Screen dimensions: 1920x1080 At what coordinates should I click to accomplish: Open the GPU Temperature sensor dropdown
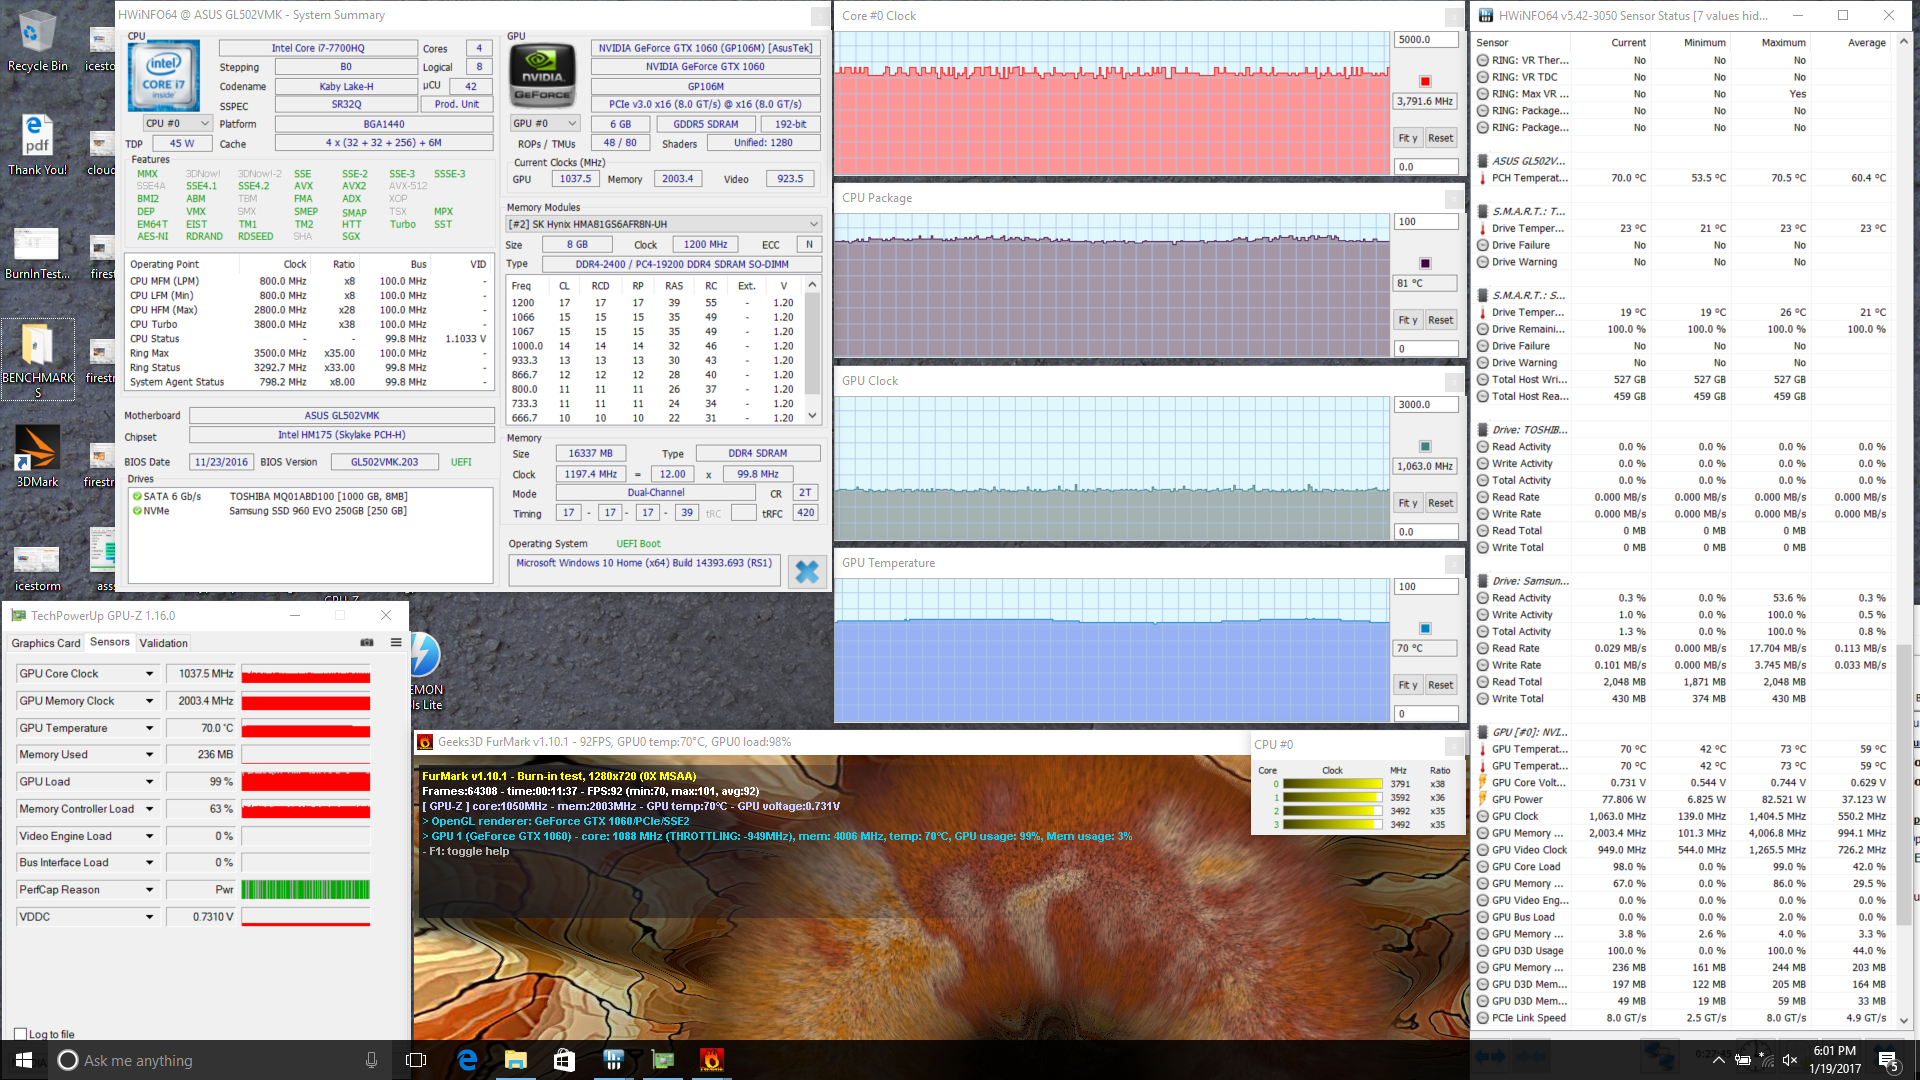tap(150, 728)
